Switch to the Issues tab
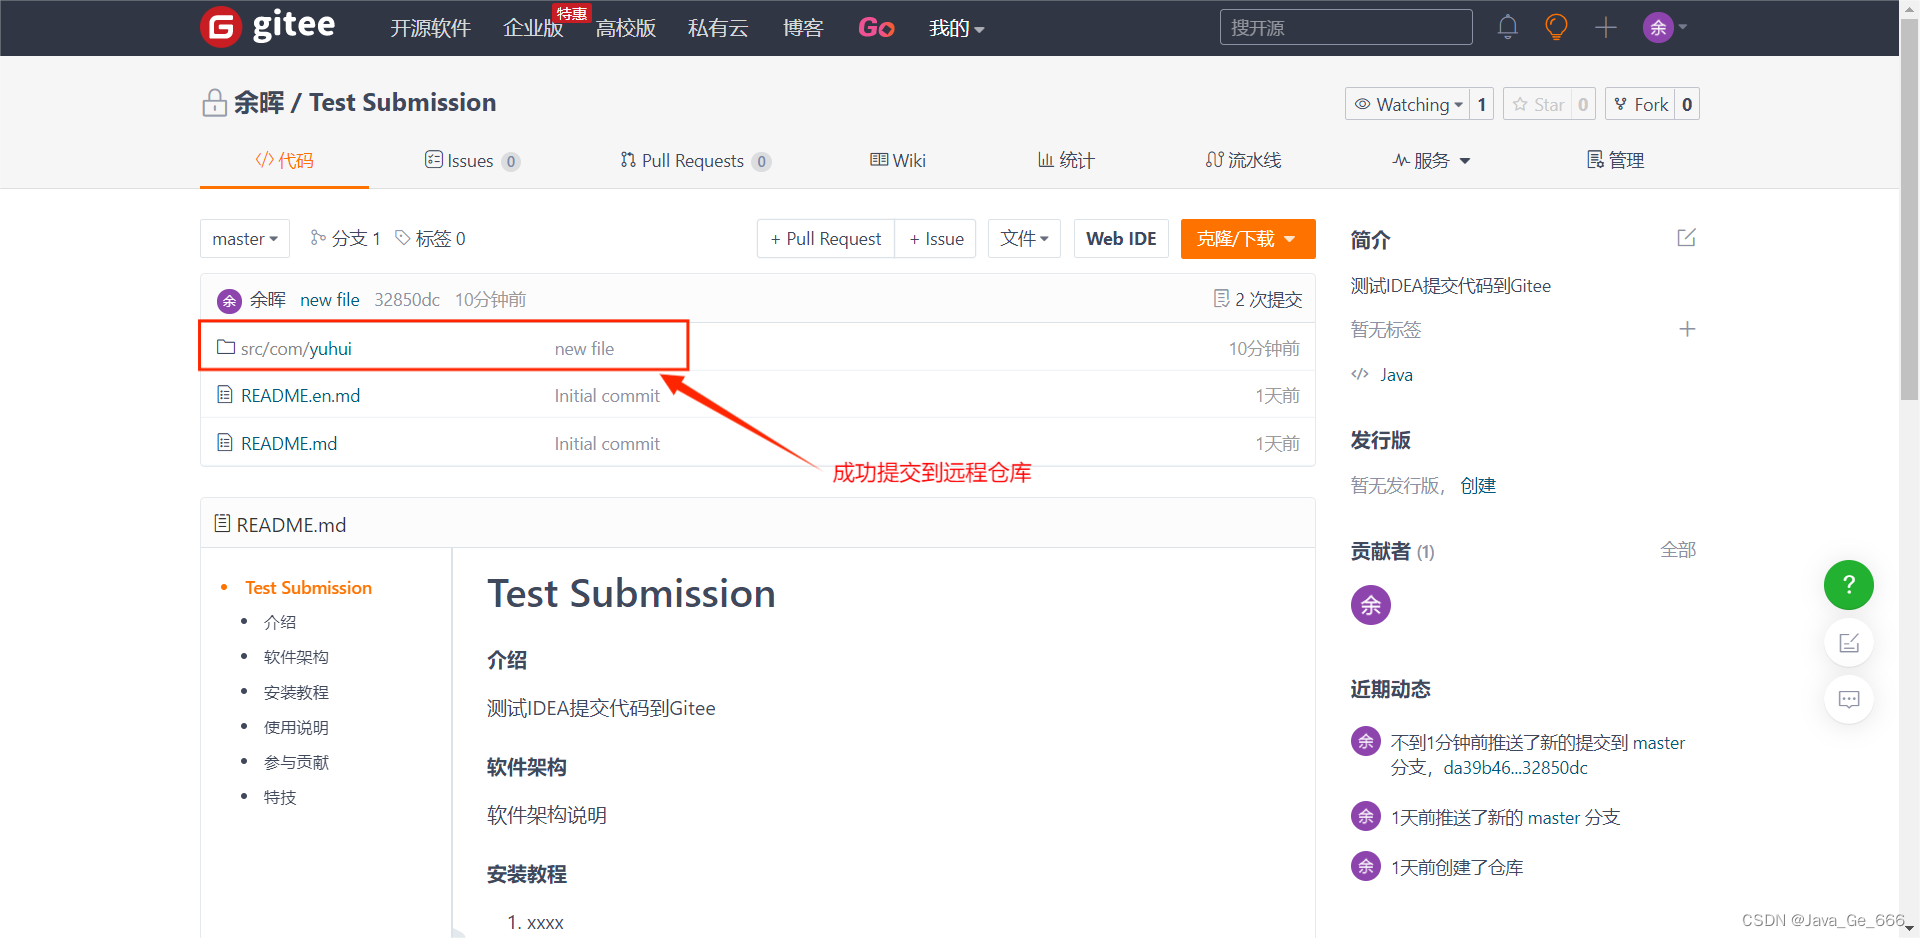 click(472, 160)
